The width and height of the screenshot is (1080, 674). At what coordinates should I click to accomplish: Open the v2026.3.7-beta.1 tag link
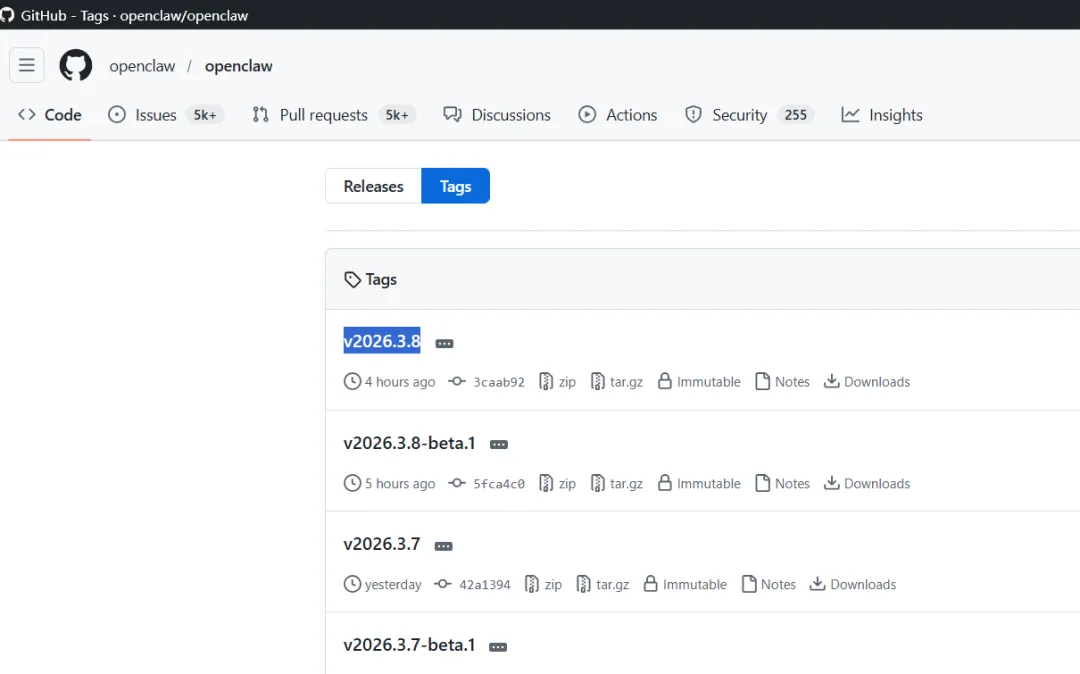coord(409,645)
